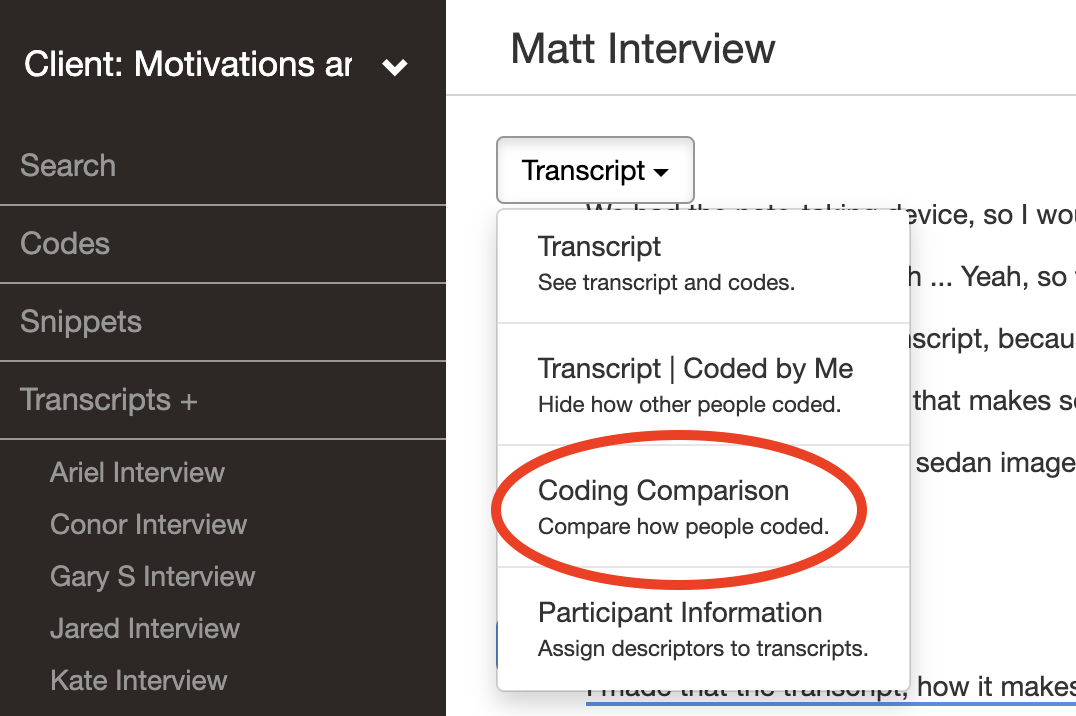This screenshot has width=1076, height=716.
Task: Open Participant Information menu entry
Action: coord(703,629)
